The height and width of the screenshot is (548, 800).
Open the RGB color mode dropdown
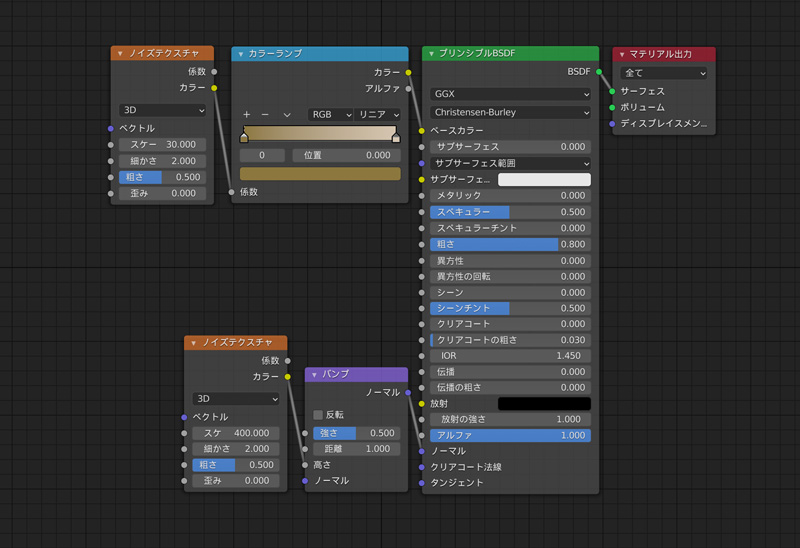point(330,115)
